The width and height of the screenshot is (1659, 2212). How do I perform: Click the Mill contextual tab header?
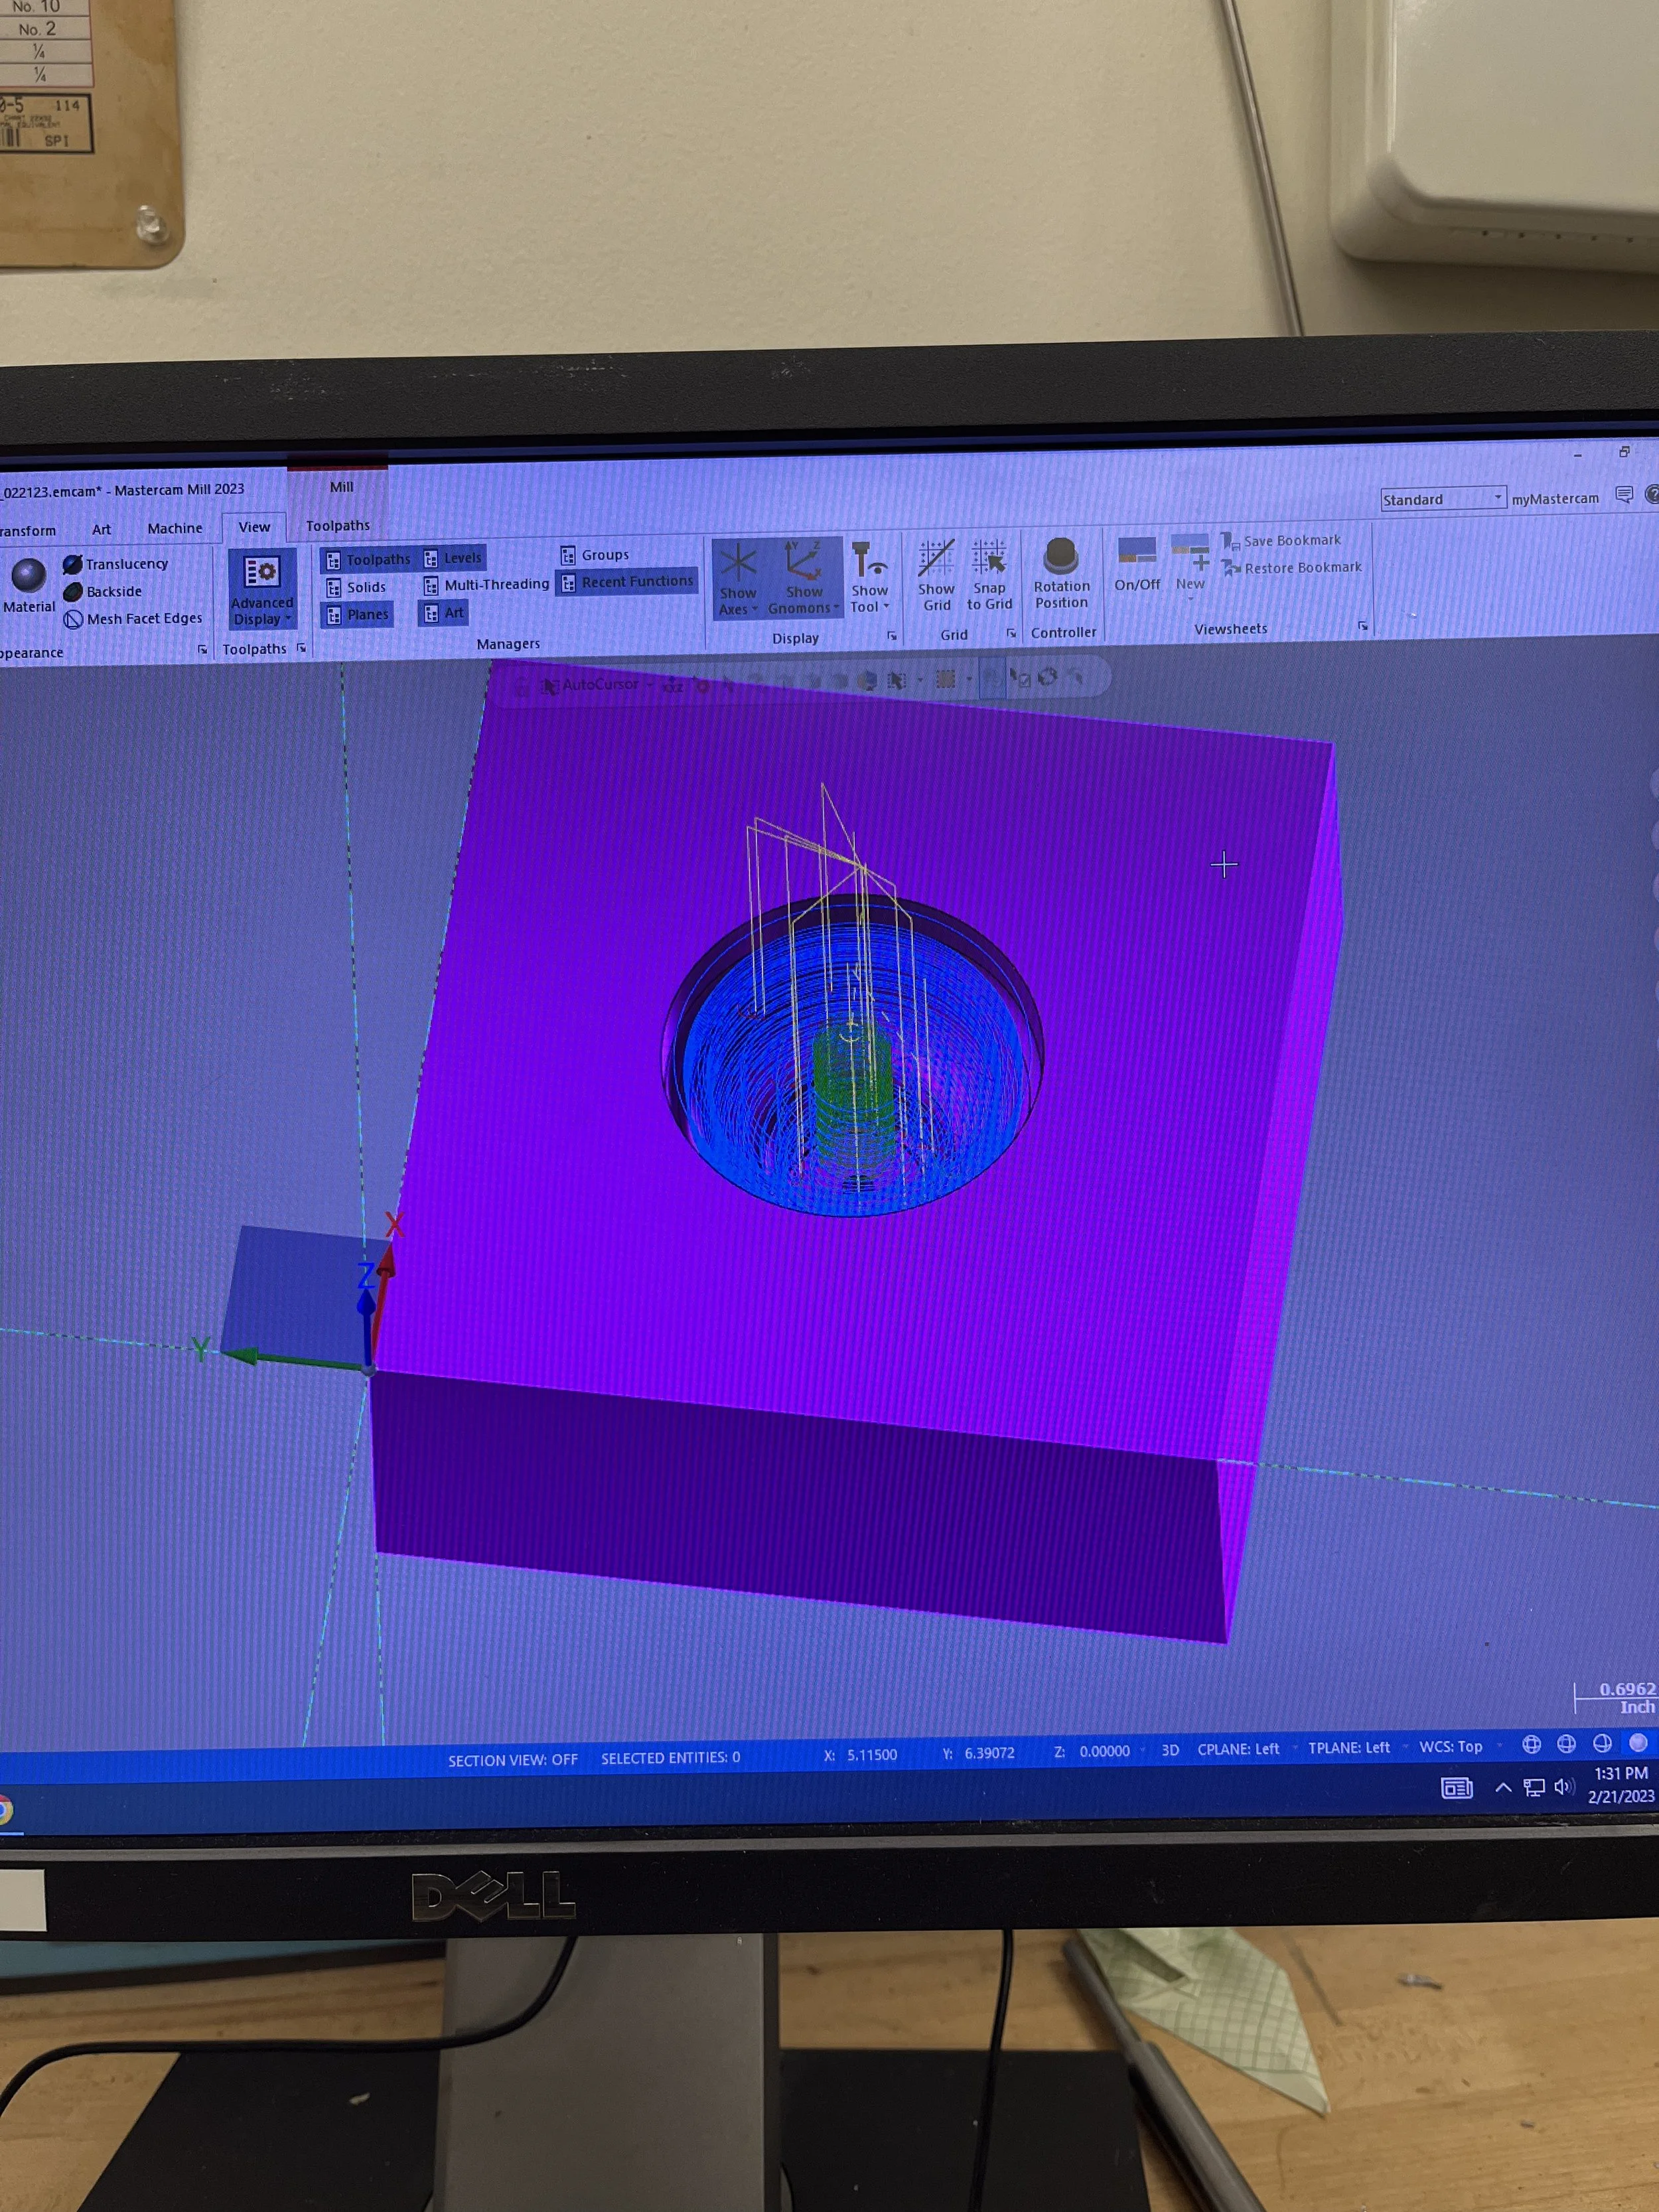pos(341,487)
